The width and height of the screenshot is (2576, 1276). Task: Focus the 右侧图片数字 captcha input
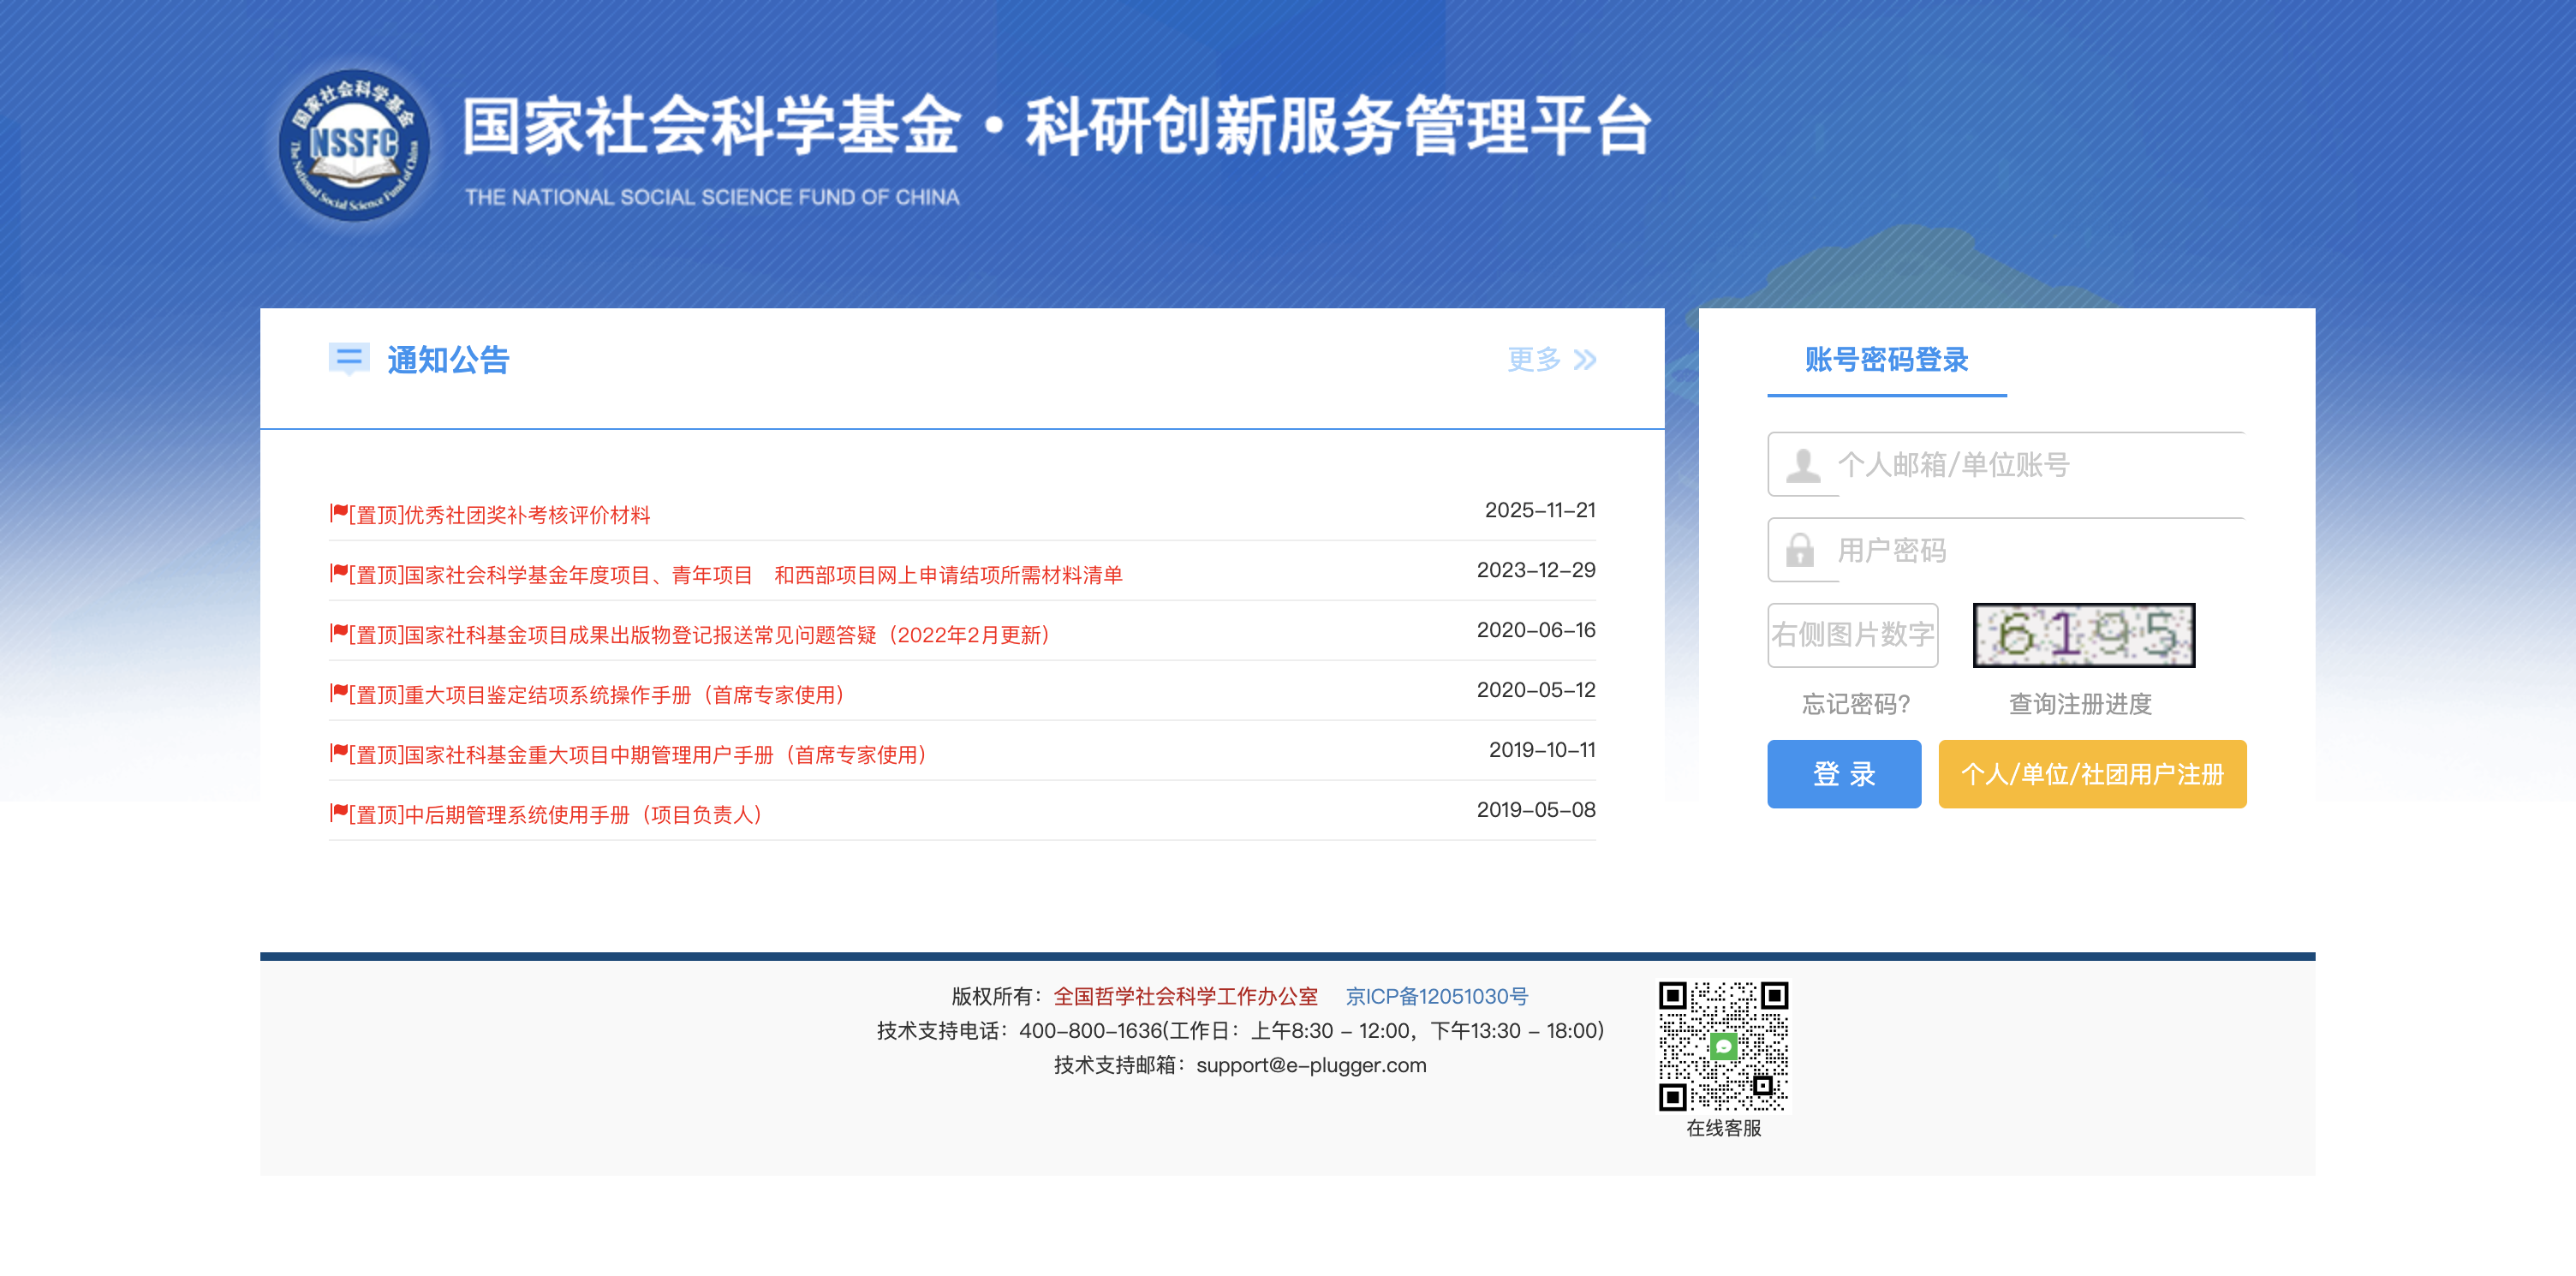click(x=1853, y=635)
